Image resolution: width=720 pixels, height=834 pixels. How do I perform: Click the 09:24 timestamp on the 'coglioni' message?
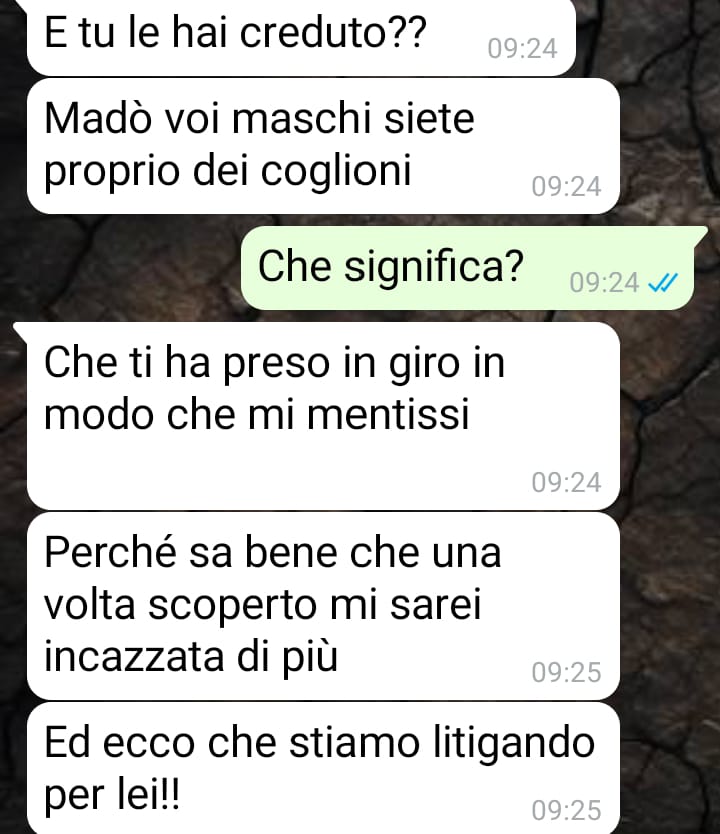click(x=566, y=187)
